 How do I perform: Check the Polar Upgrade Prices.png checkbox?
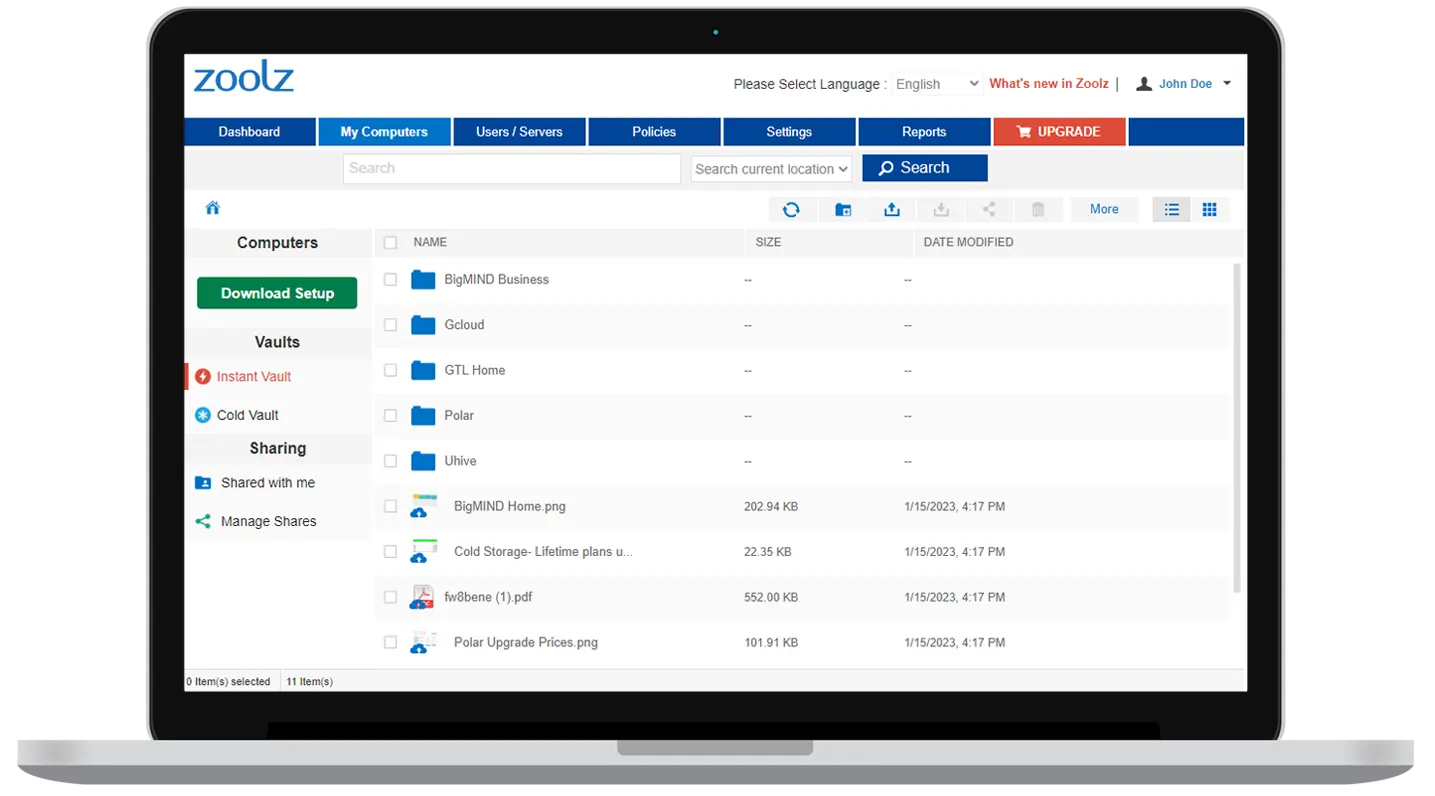click(390, 642)
